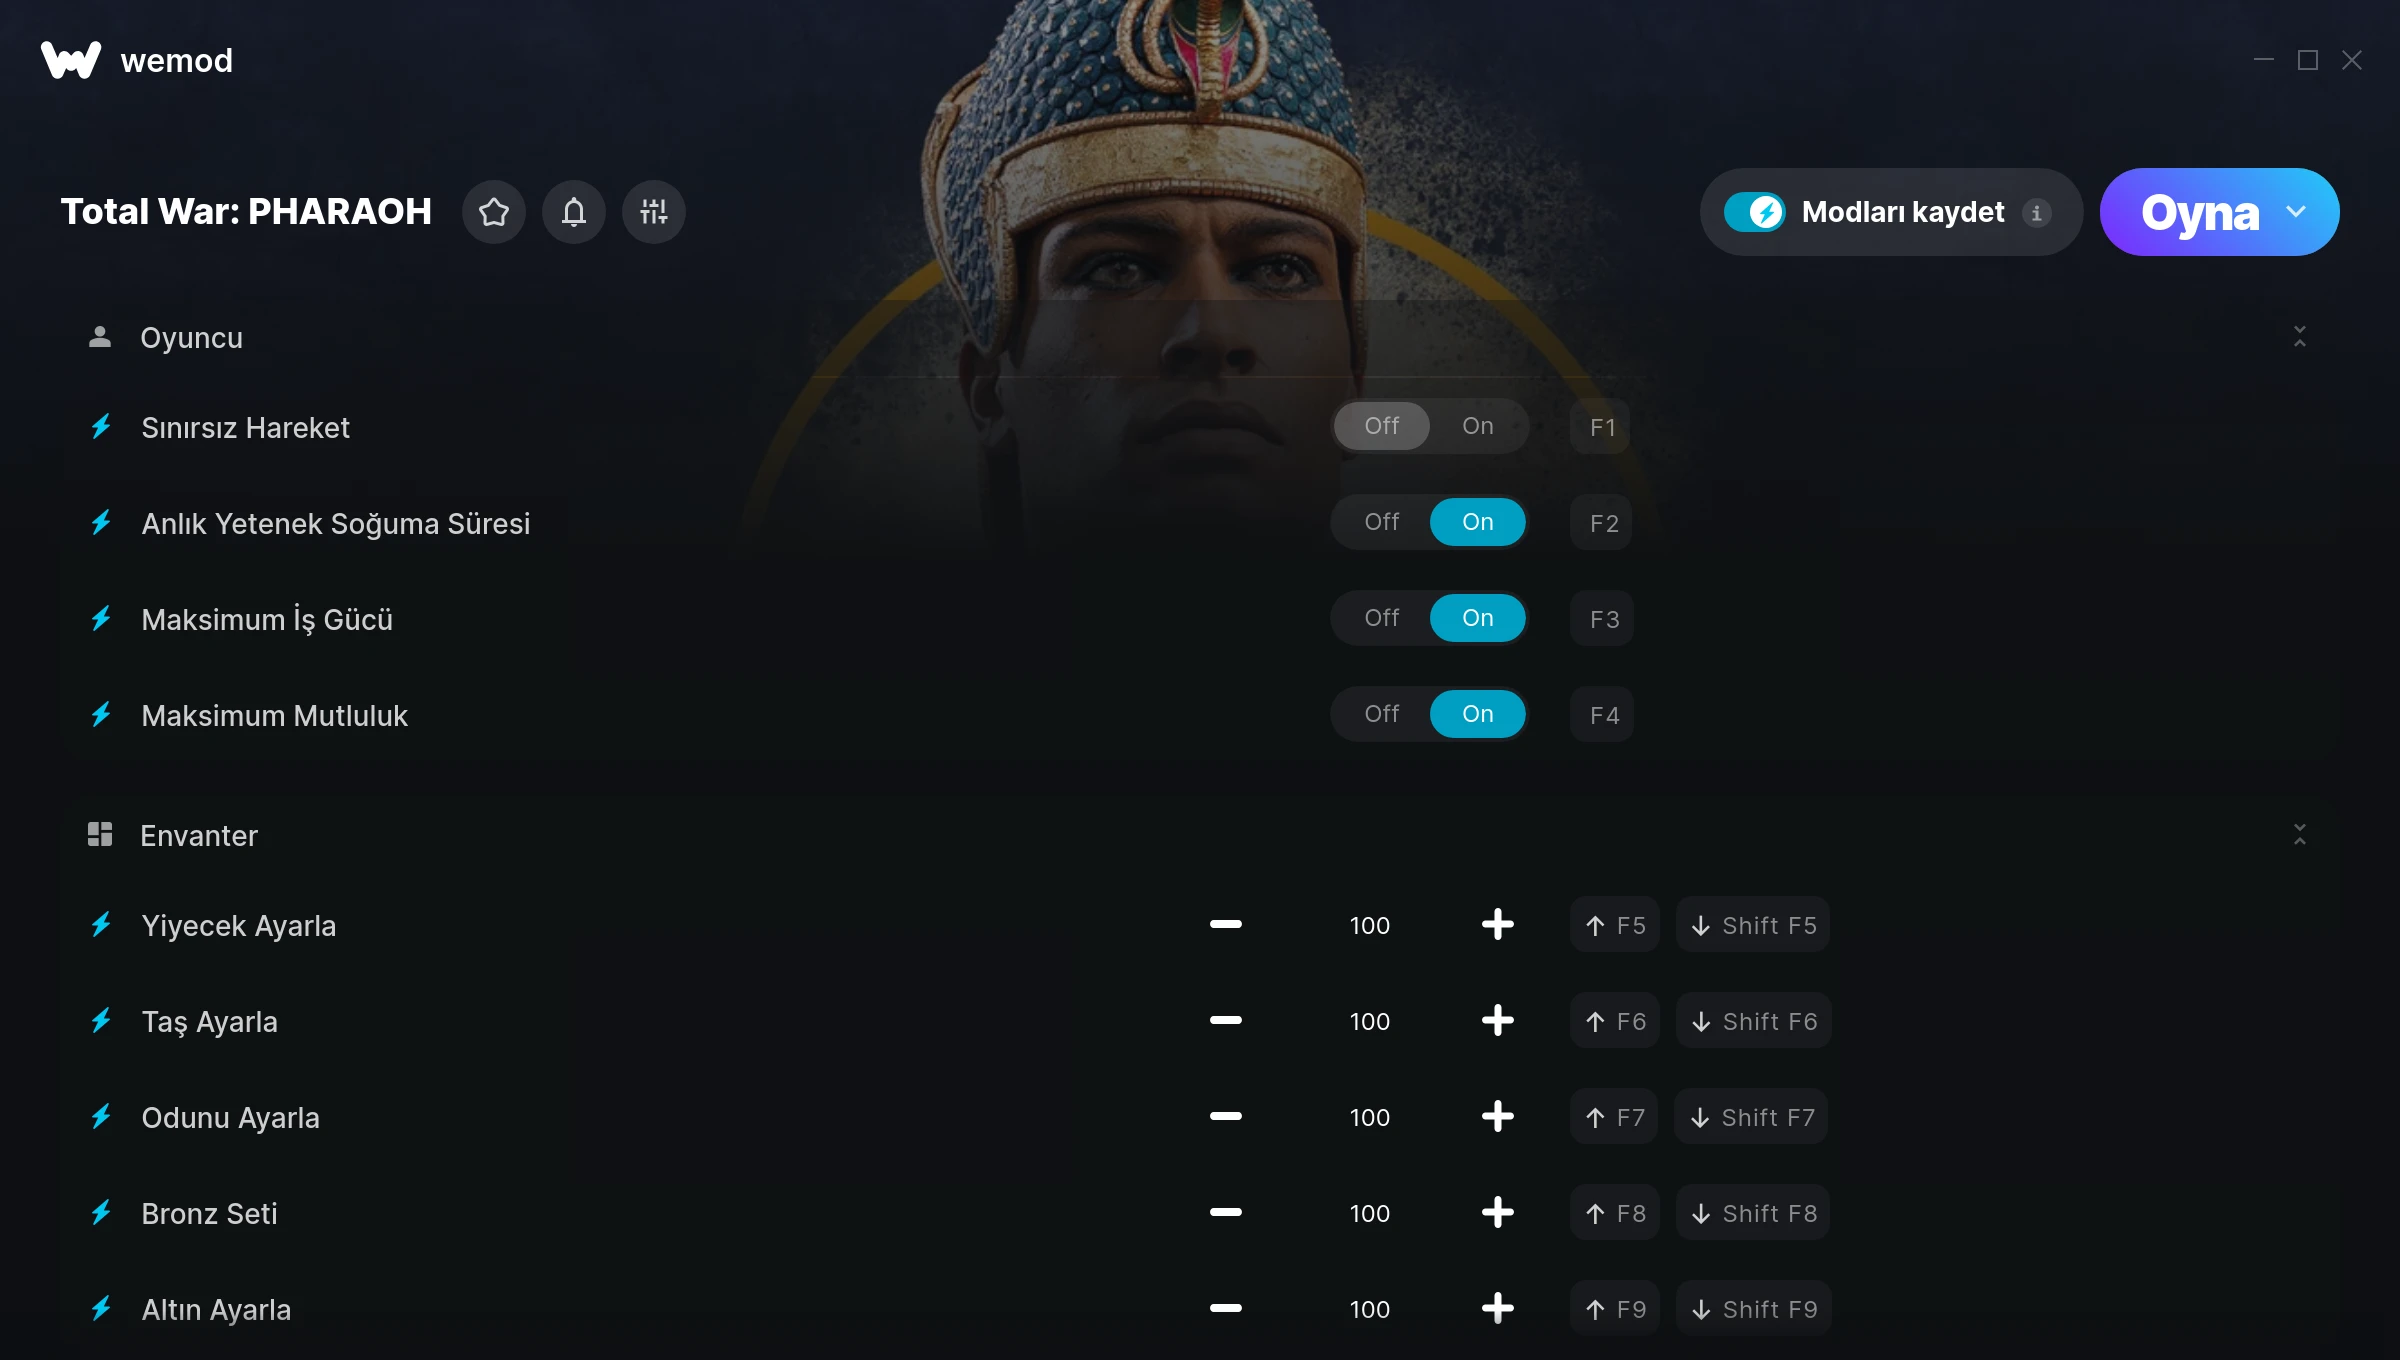2400x1360 pixels.
Task: Open the Oyna dropdown arrow
Action: click(2296, 212)
